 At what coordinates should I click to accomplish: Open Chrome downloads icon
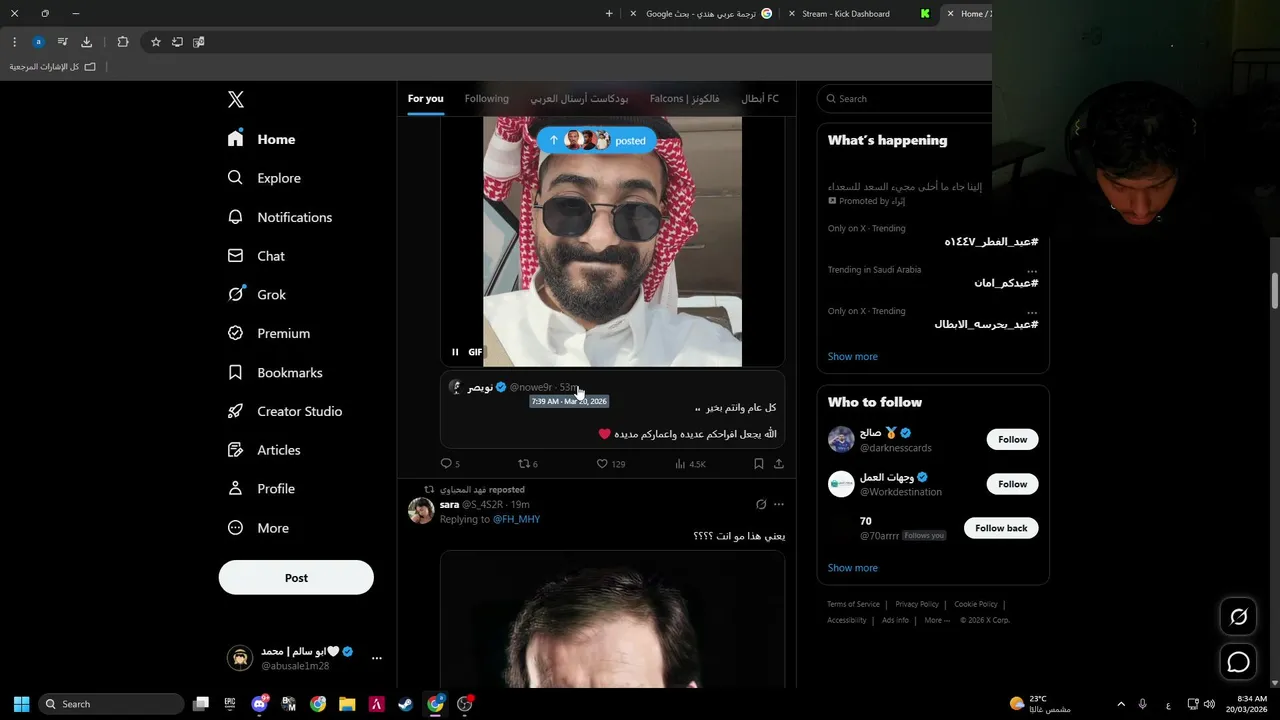click(x=86, y=42)
